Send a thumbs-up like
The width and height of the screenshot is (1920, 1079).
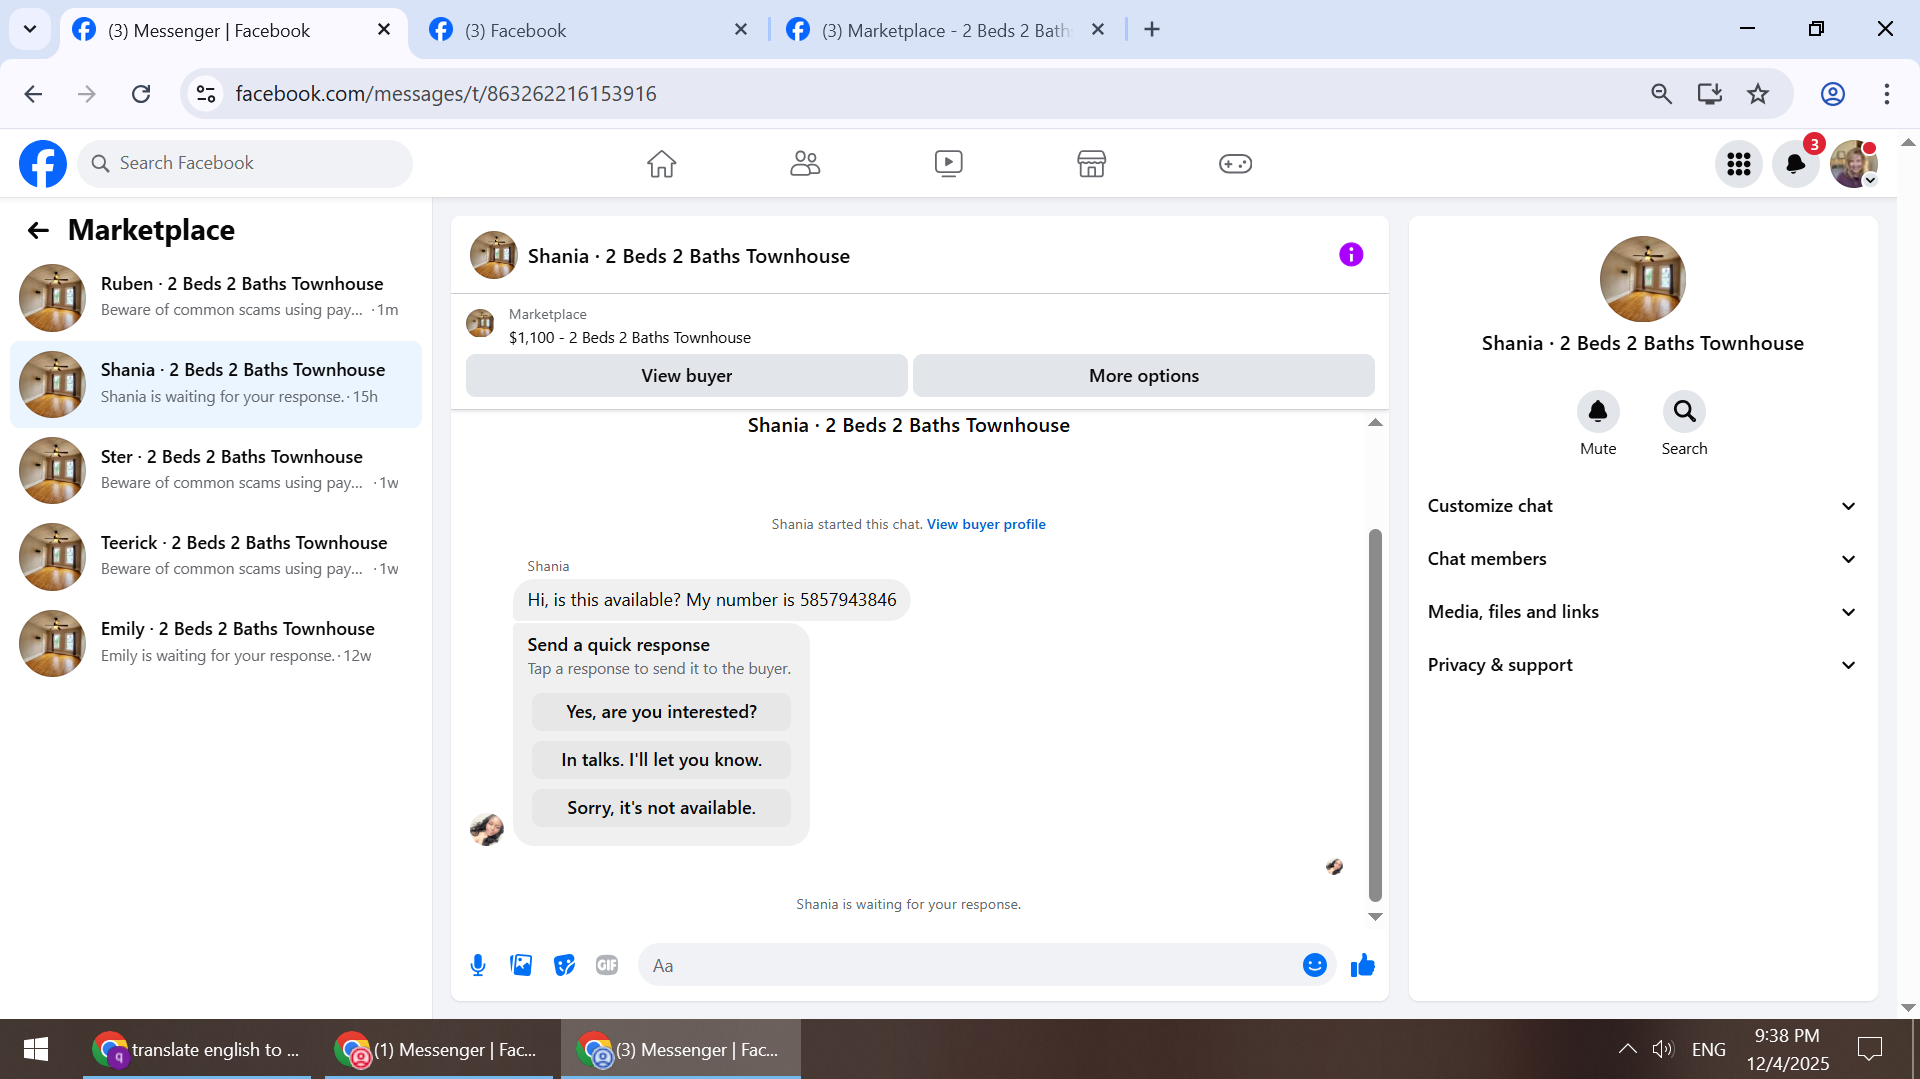click(1363, 965)
